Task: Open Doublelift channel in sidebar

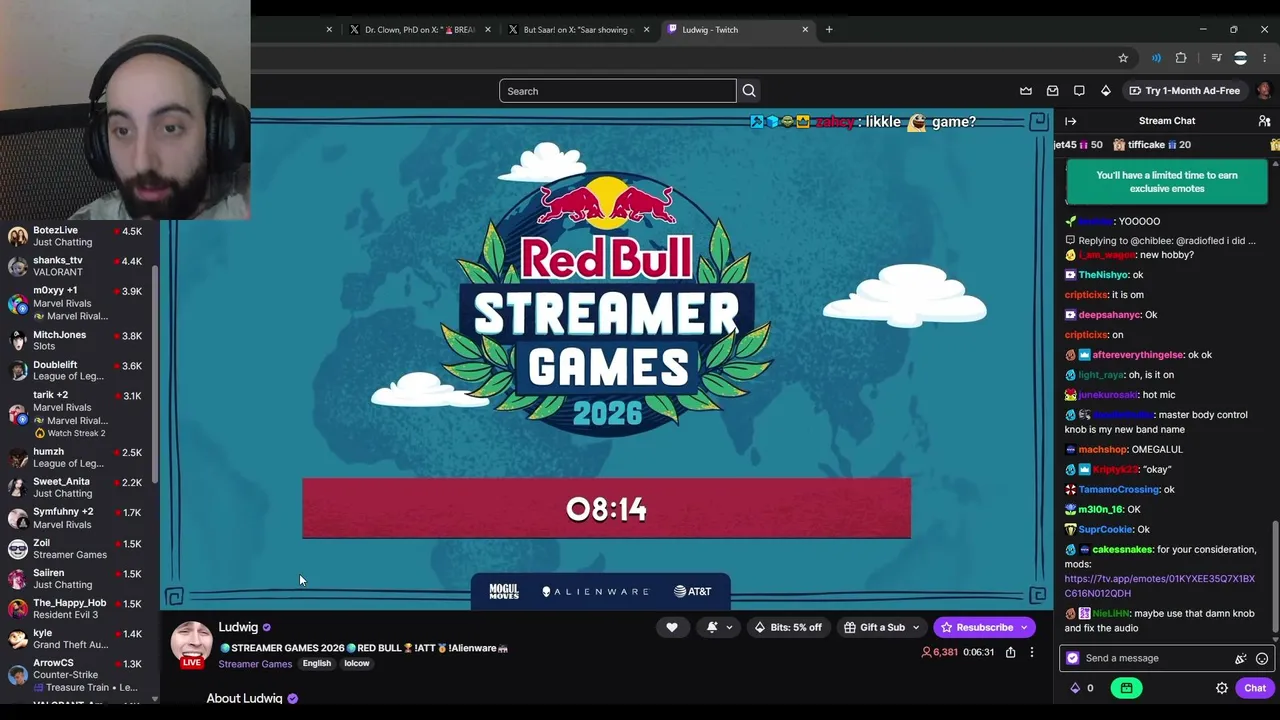Action: (x=78, y=370)
